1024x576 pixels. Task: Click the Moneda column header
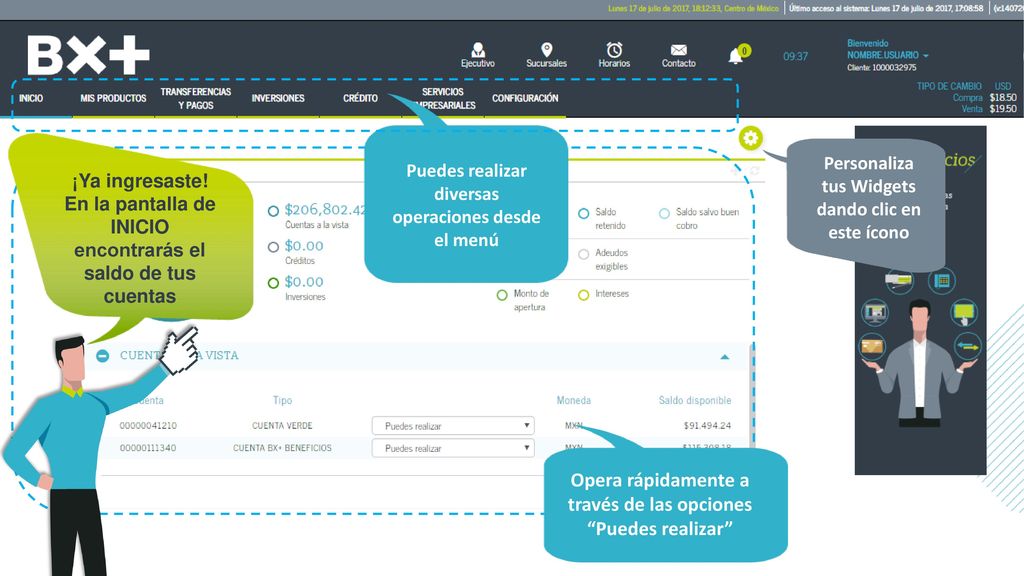[573, 400]
